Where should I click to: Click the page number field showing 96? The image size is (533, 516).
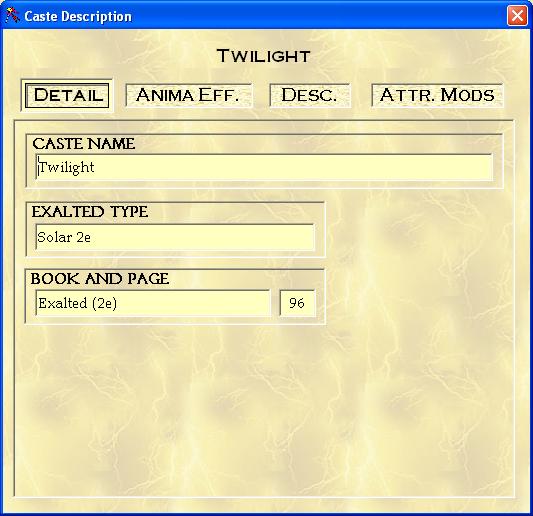pyautogui.click(x=297, y=303)
